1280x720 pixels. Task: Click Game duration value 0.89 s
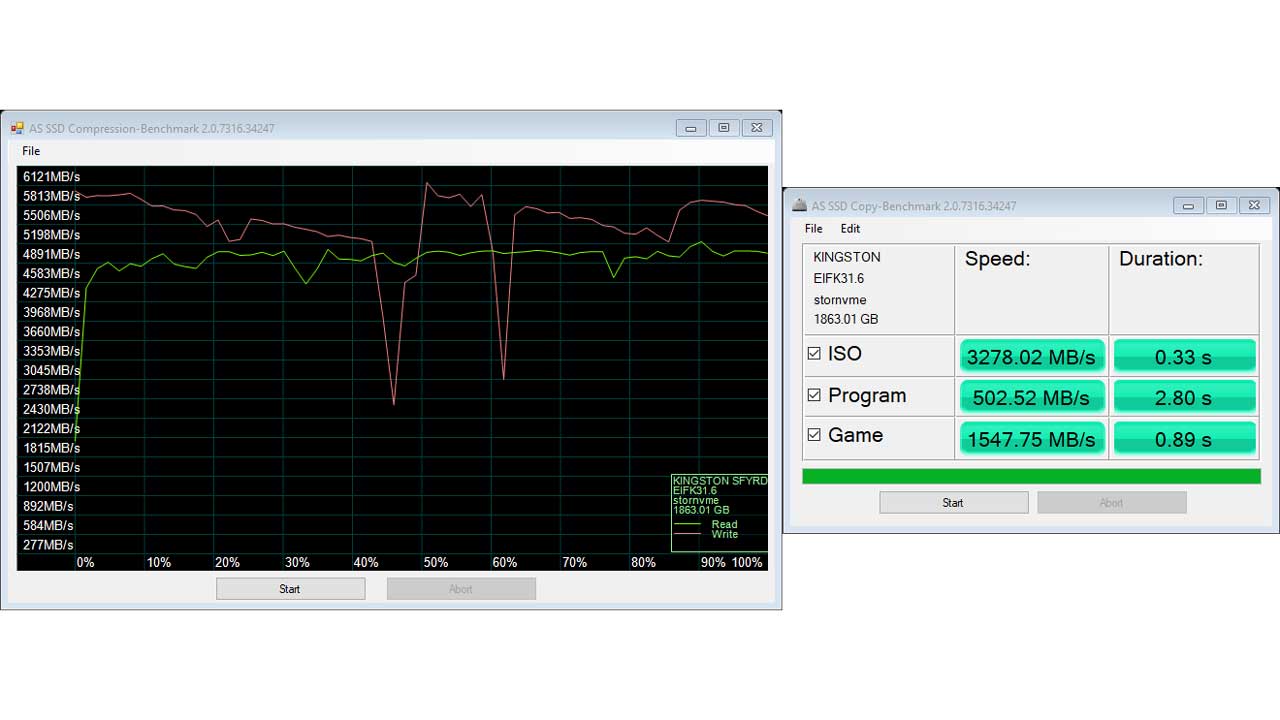click(1184, 439)
